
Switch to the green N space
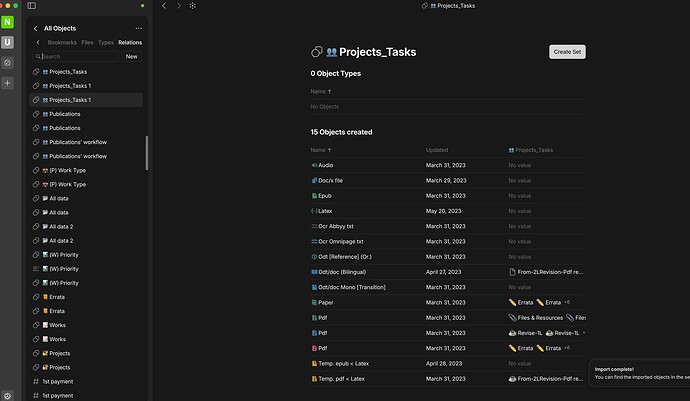(x=7, y=22)
